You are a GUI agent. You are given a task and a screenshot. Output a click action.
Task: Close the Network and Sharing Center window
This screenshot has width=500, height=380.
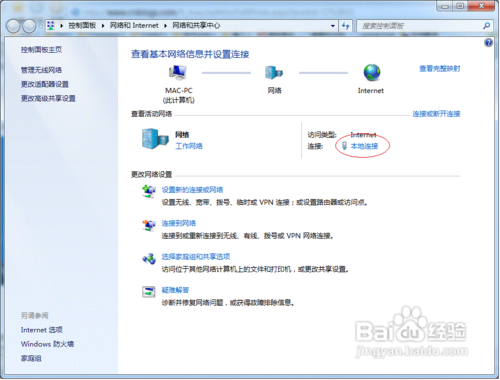481,6
